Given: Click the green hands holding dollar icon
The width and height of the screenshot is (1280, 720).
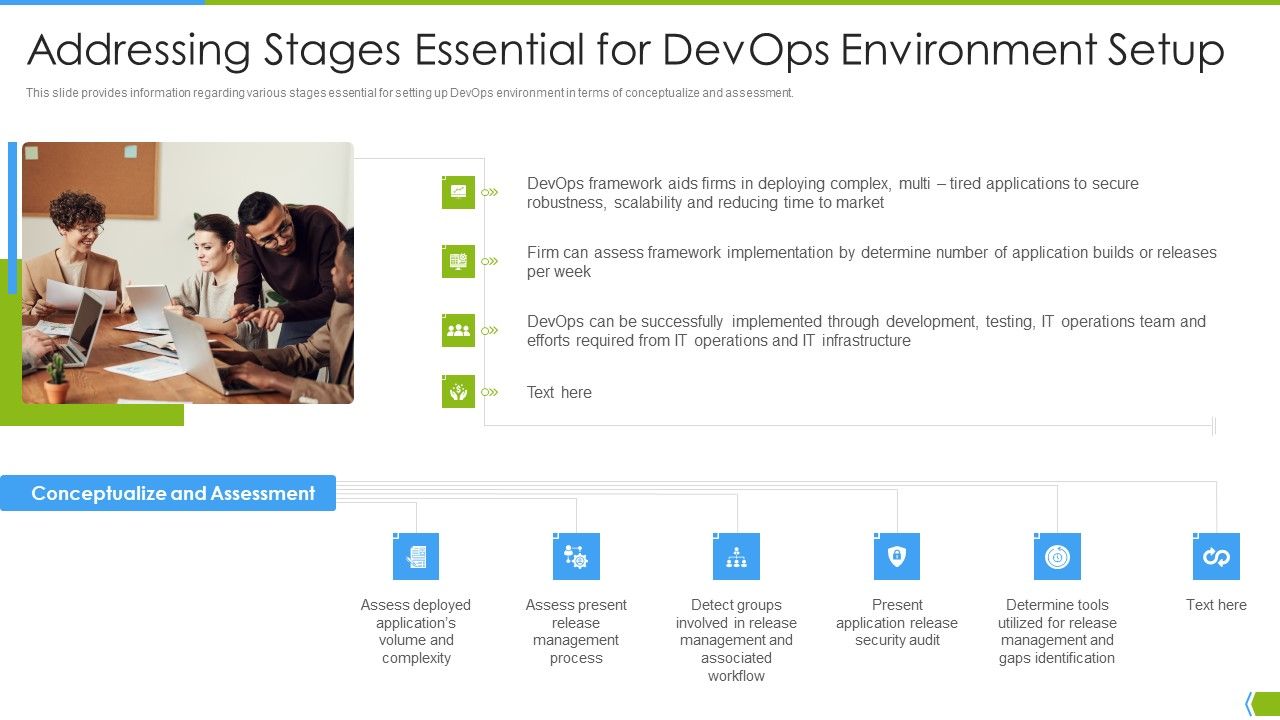Looking at the screenshot, I should point(458,392).
